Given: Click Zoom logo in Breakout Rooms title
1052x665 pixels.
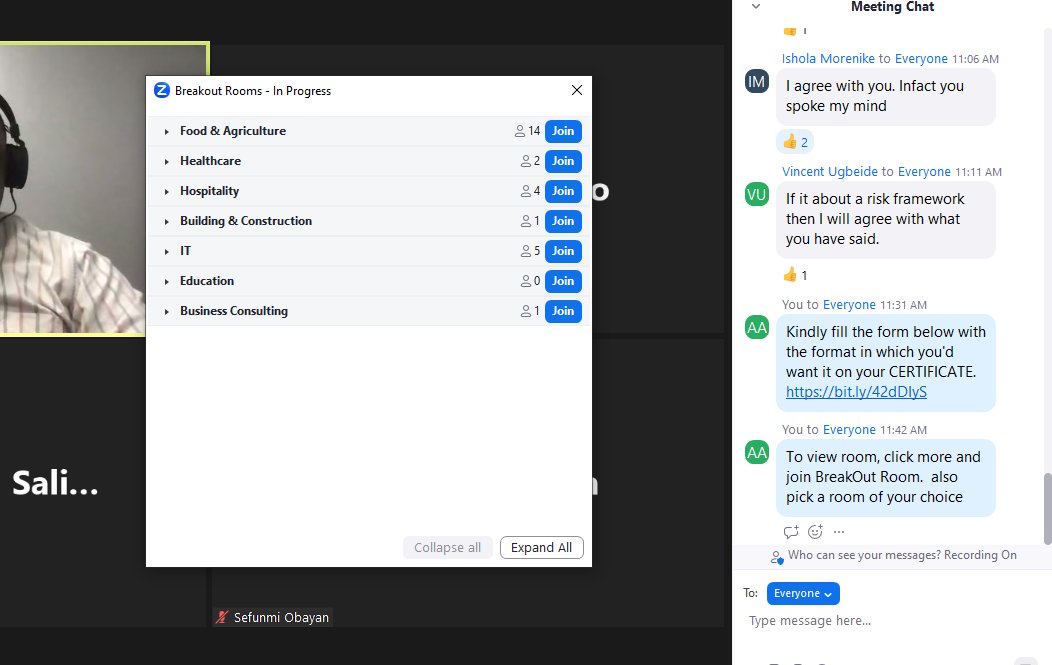Looking at the screenshot, I should [x=162, y=90].
